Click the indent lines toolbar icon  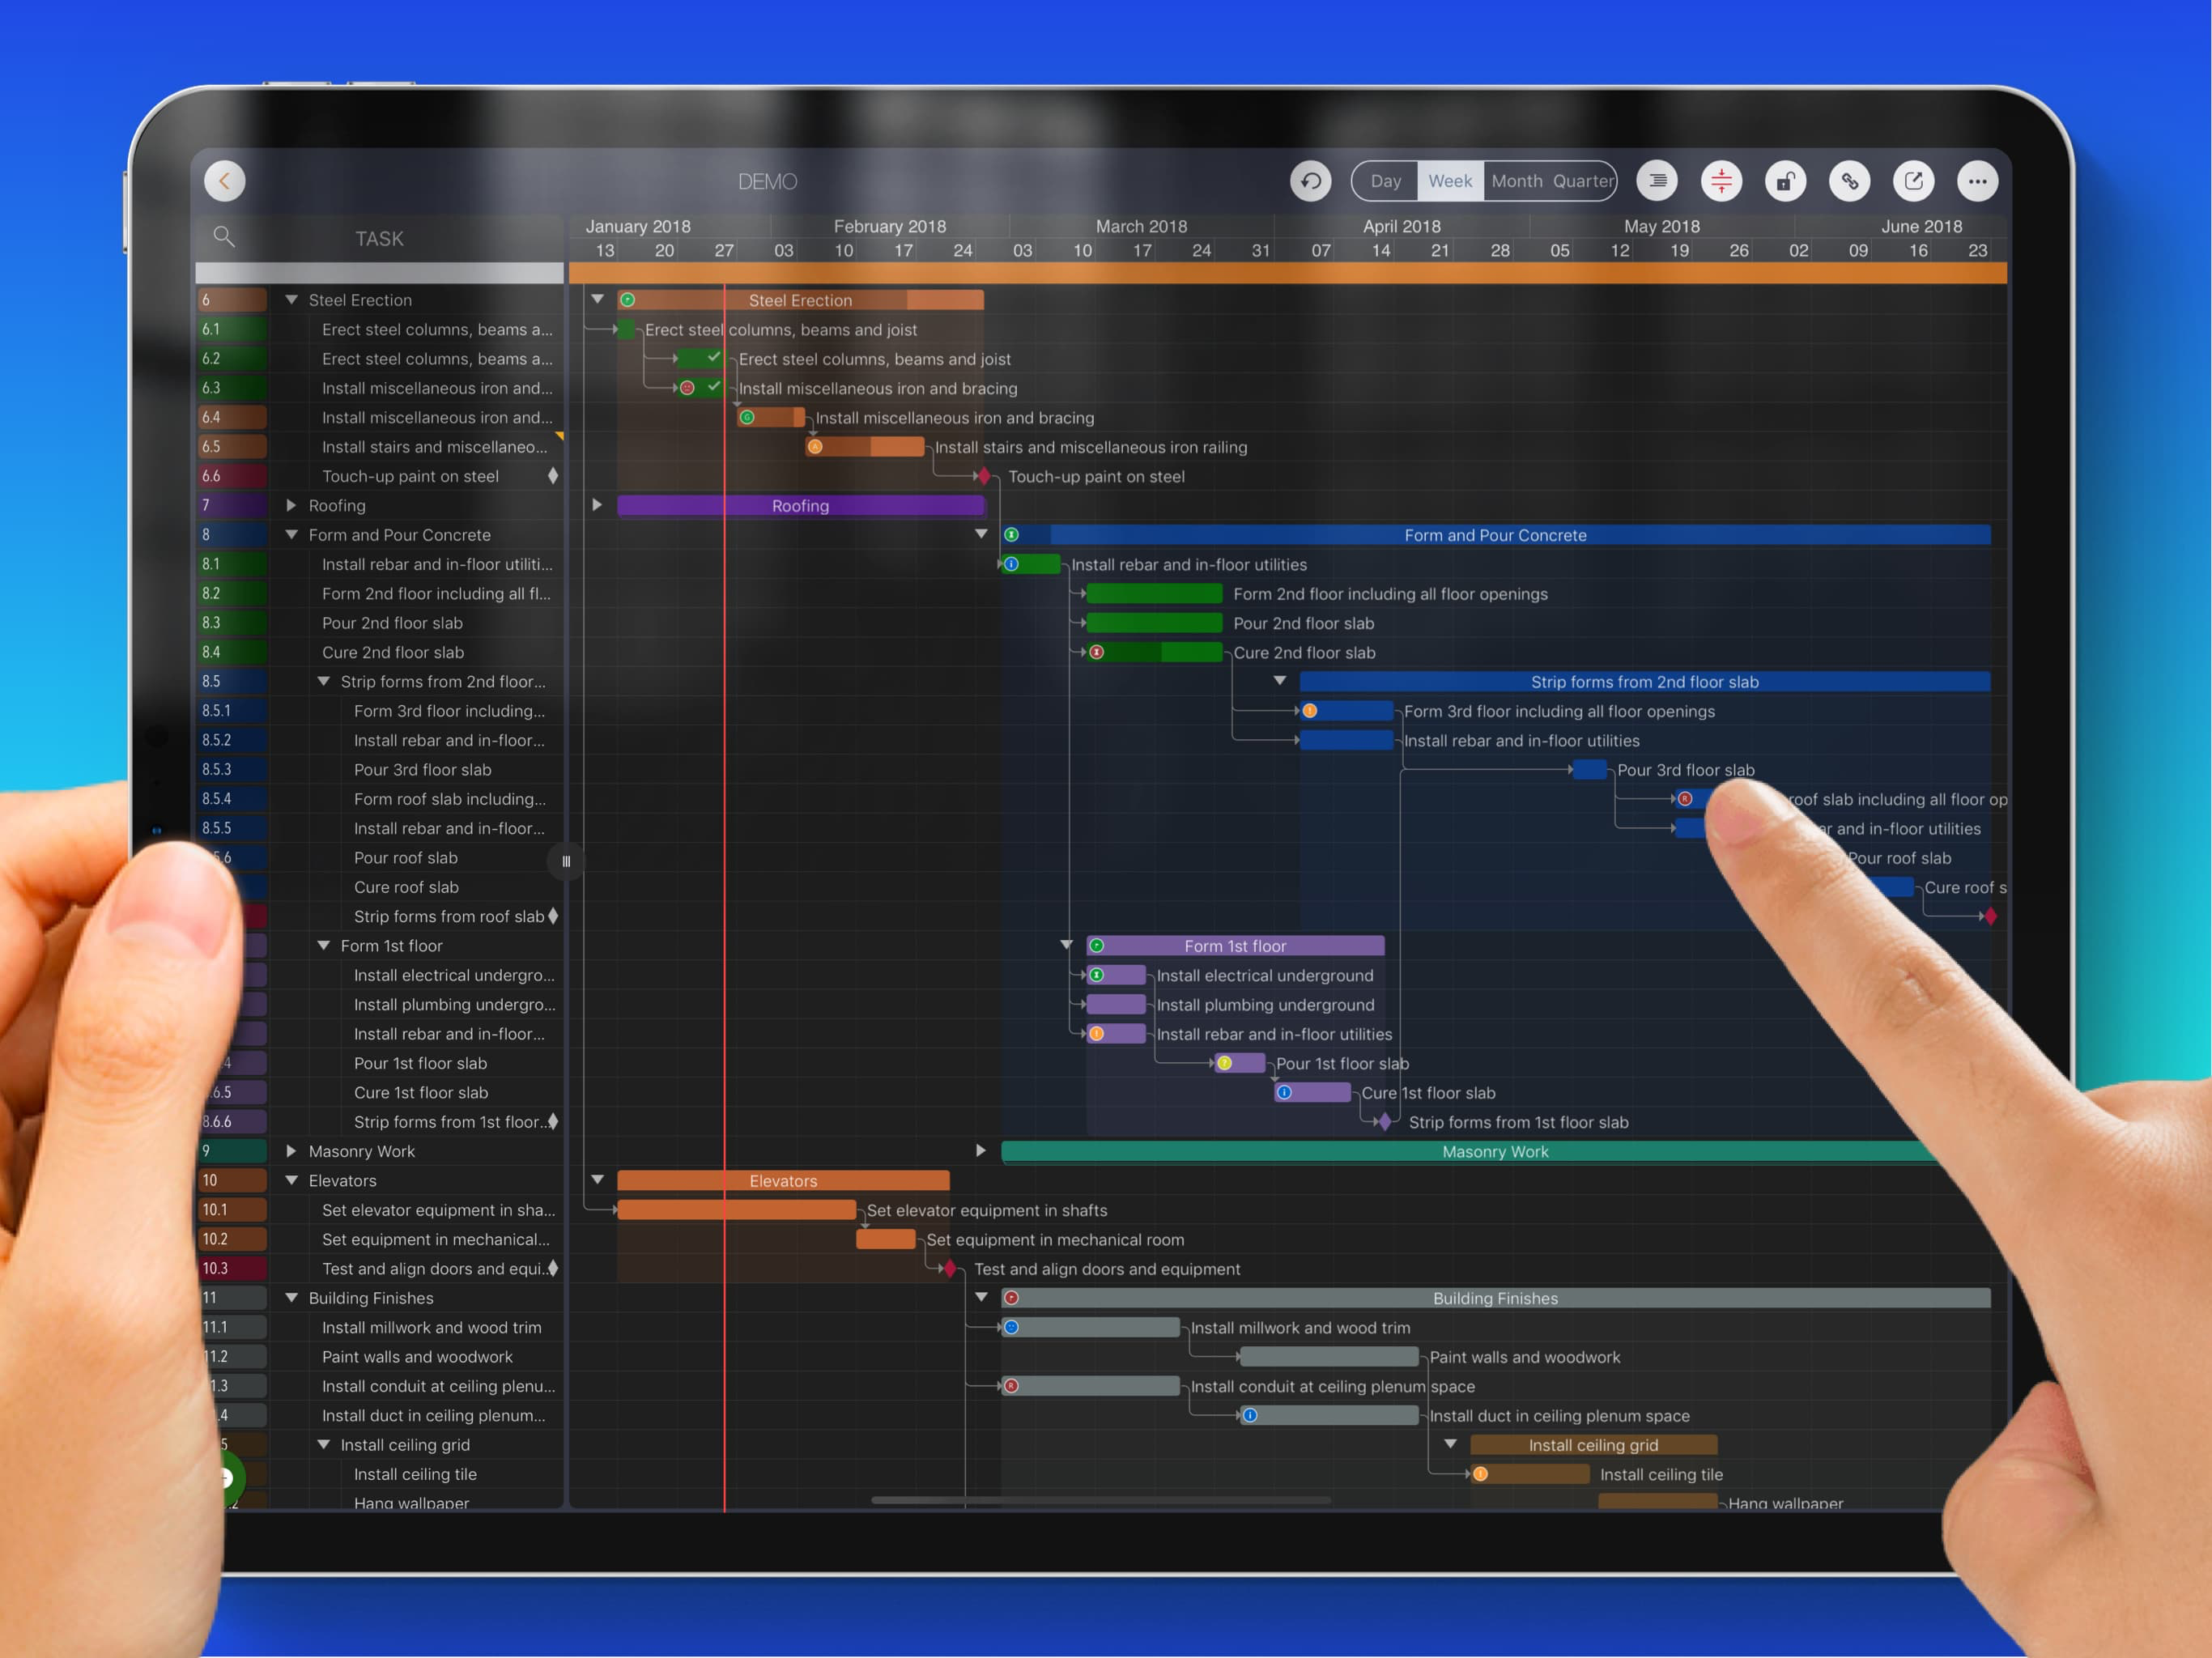click(x=1657, y=181)
